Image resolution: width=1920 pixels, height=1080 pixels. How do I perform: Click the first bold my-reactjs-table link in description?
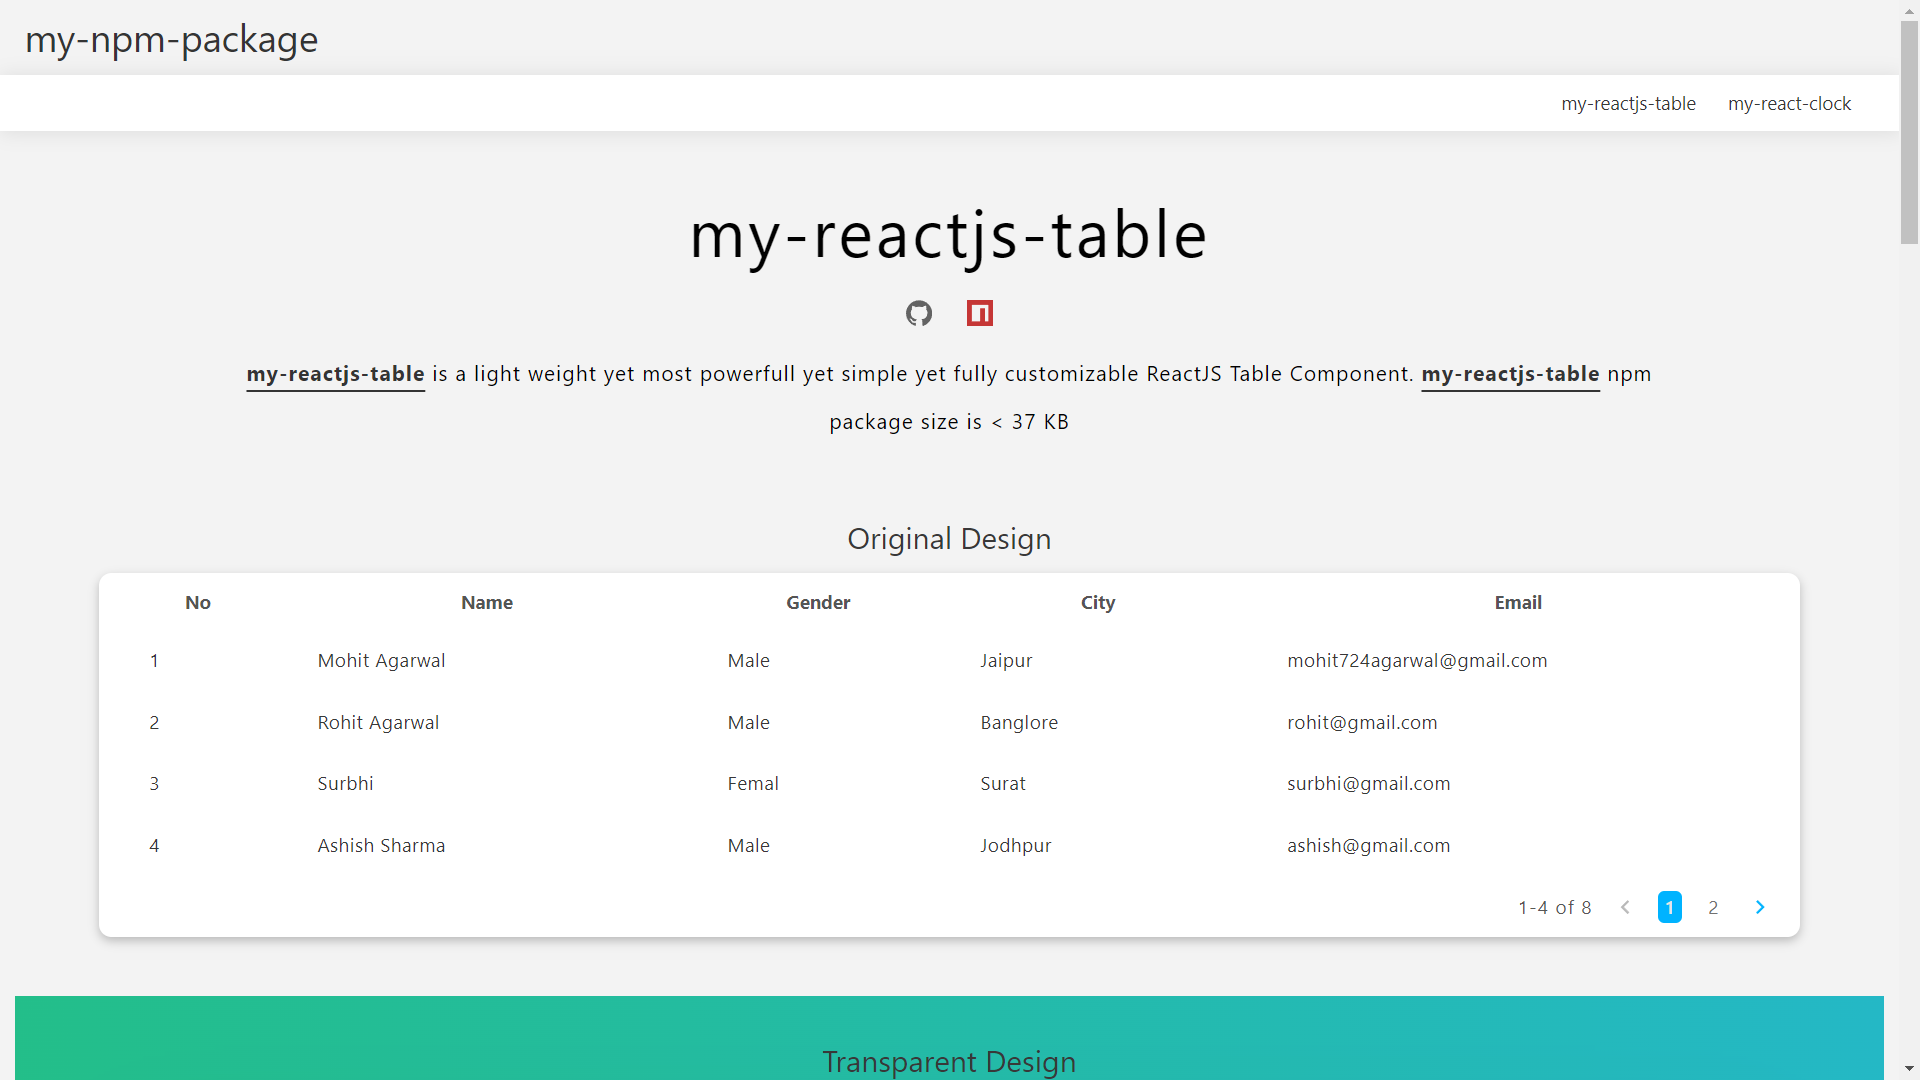(x=336, y=374)
